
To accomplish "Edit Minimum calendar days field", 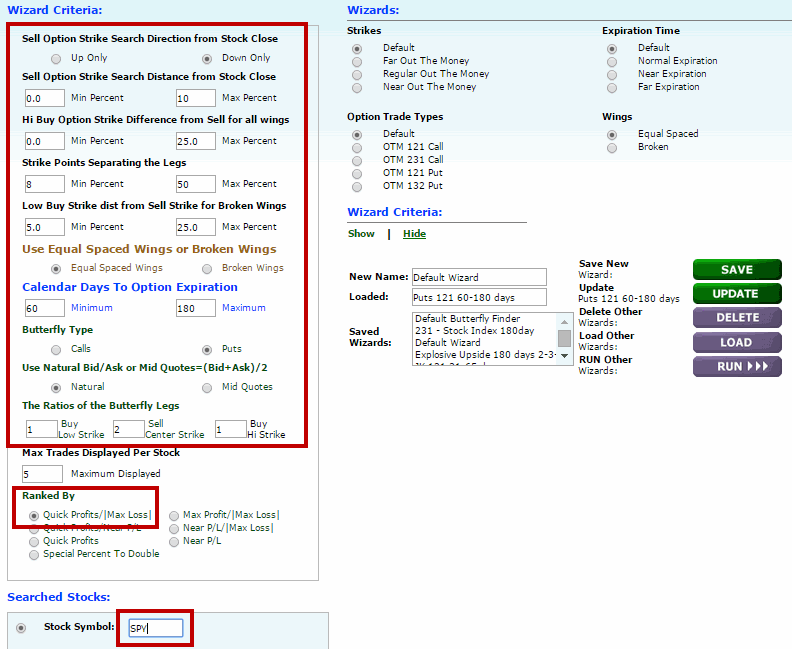I will (x=45, y=308).
